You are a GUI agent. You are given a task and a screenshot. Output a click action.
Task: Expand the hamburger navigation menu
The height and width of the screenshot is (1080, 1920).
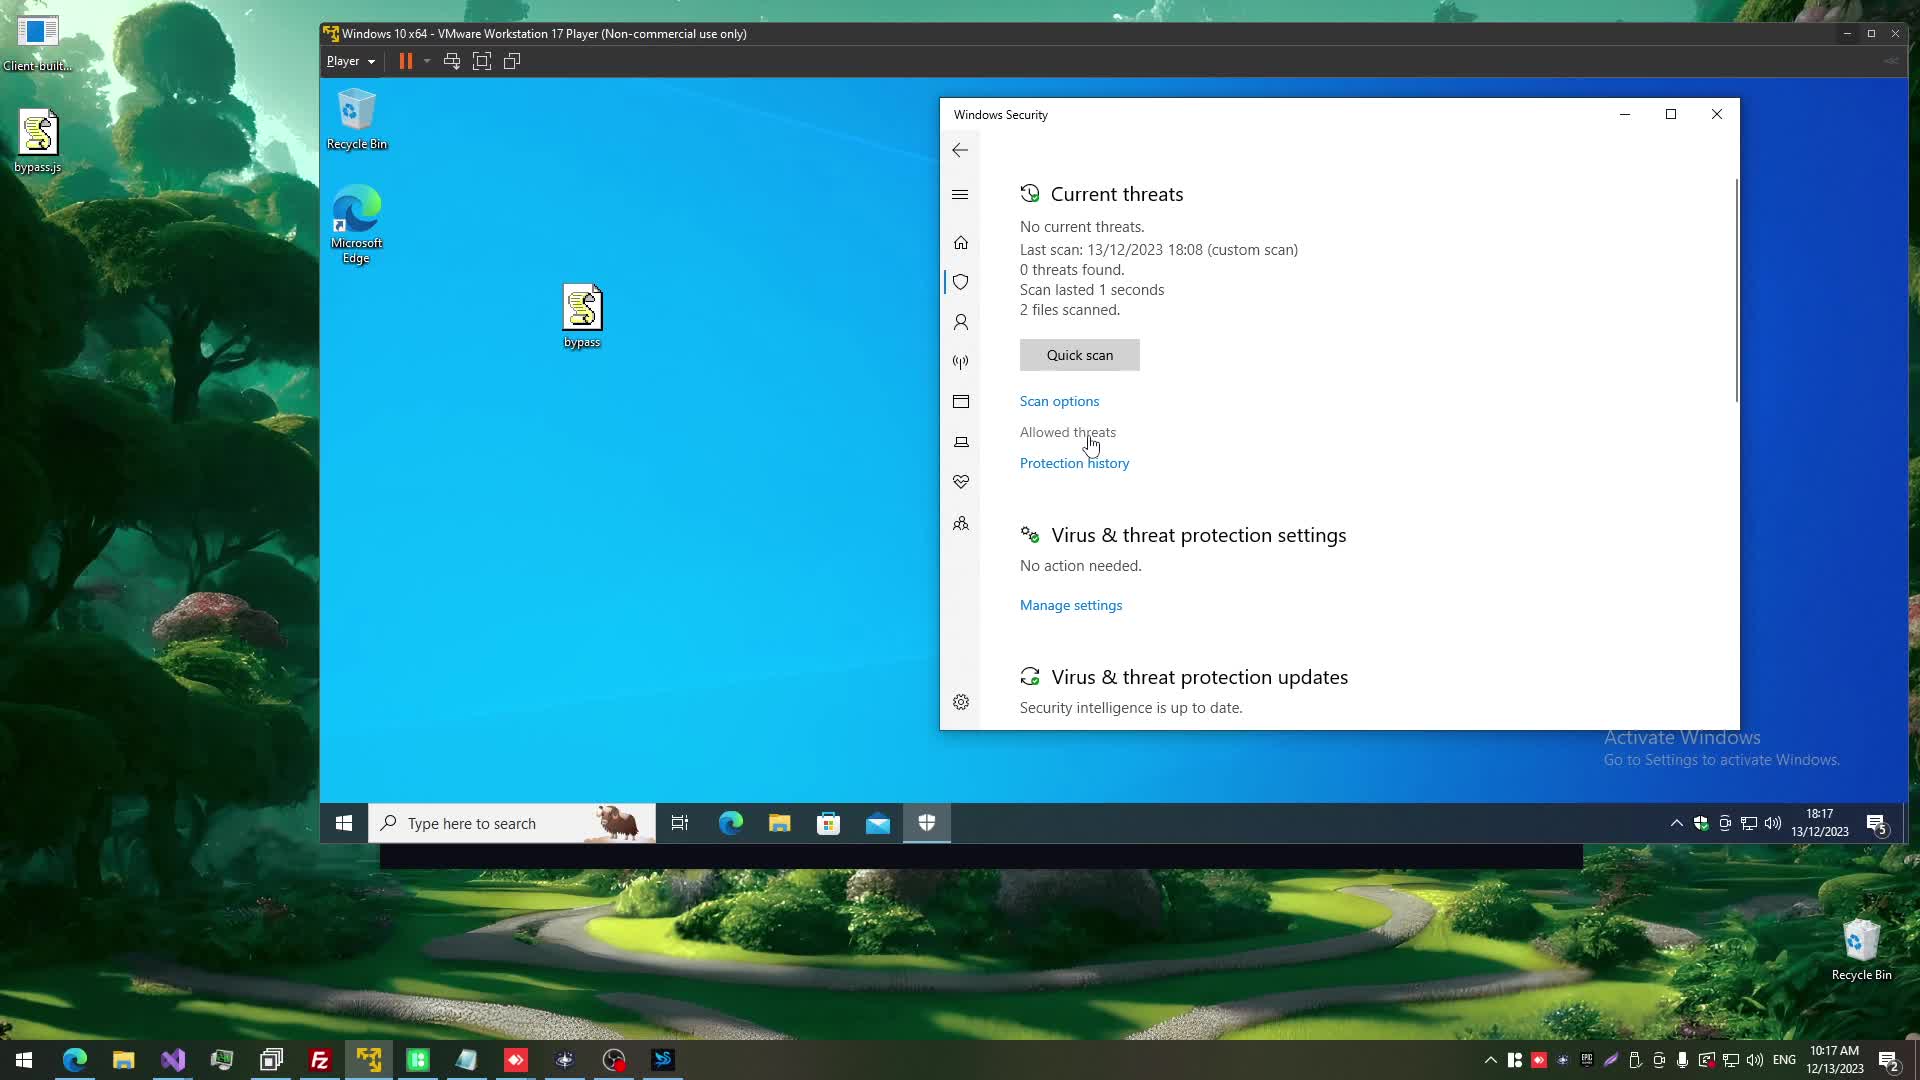[960, 195]
